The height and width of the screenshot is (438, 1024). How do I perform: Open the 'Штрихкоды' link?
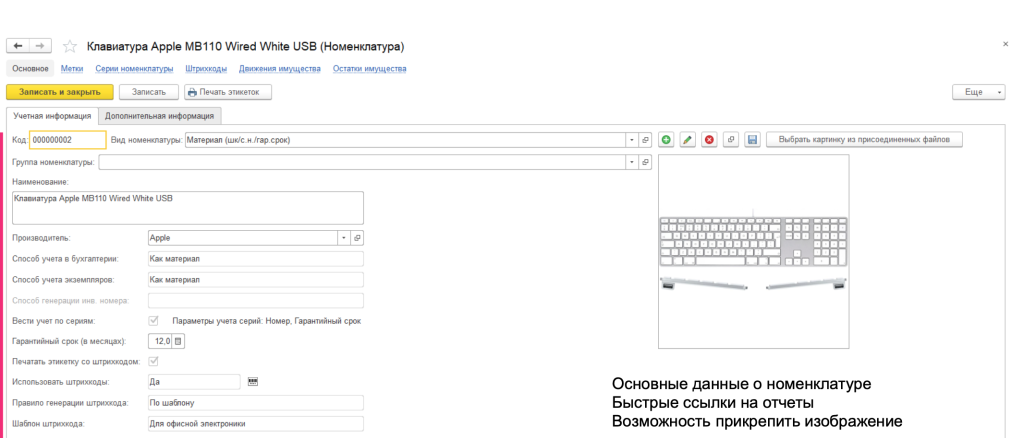click(x=207, y=69)
